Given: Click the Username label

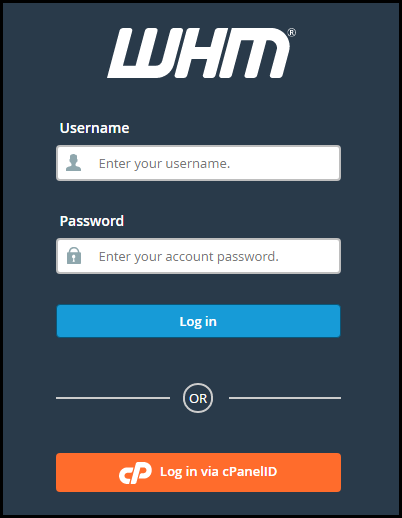Looking at the screenshot, I should coord(94,128).
